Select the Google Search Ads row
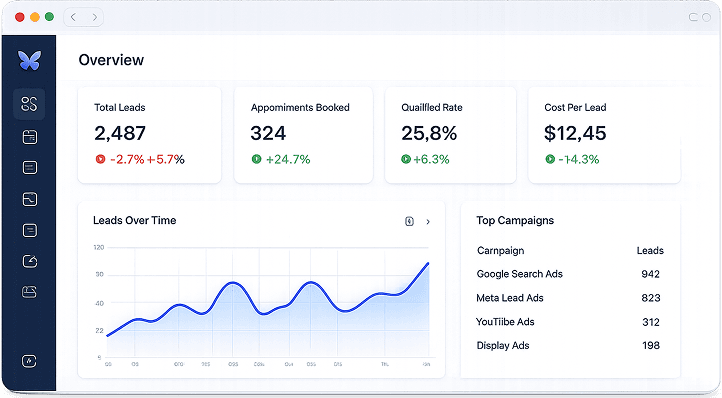Viewport: 722px width, 398px height. coord(570,274)
